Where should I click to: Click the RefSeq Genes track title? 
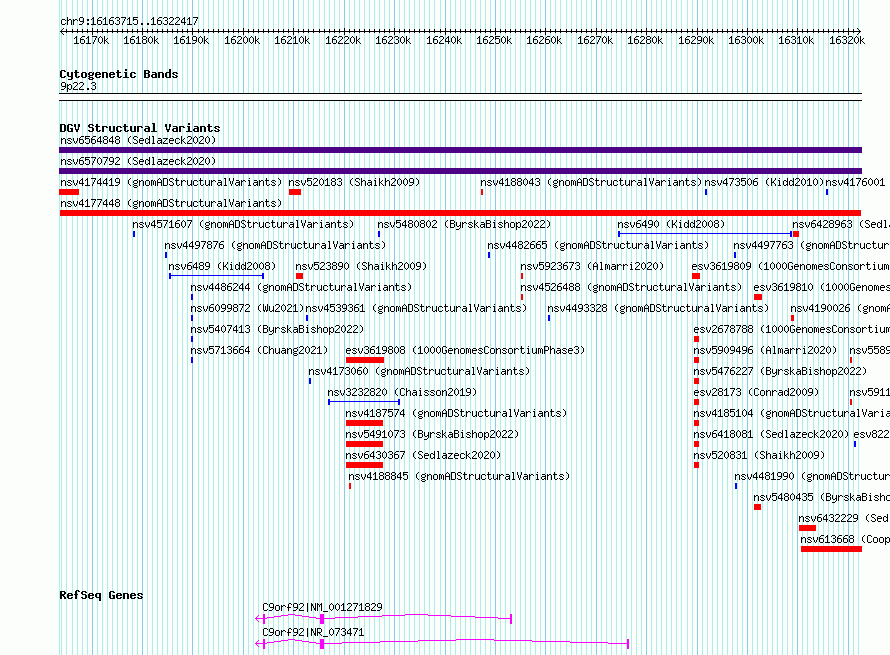[101, 595]
